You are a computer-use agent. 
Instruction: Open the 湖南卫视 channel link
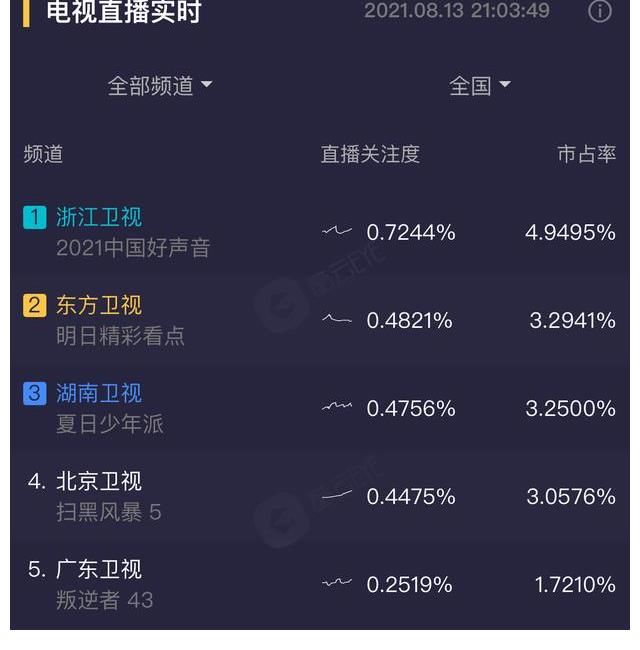coord(99,393)
